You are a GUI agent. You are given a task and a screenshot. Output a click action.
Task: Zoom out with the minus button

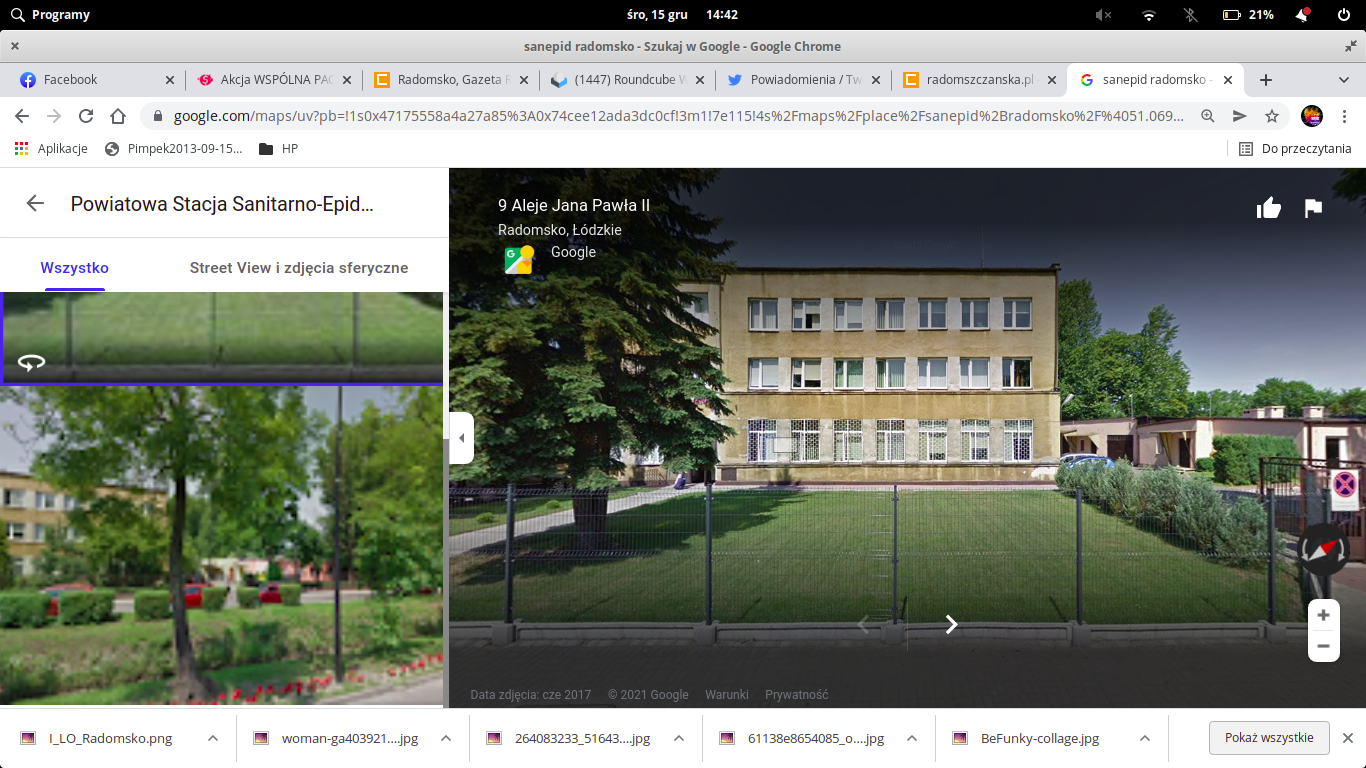click(1323, 646)
